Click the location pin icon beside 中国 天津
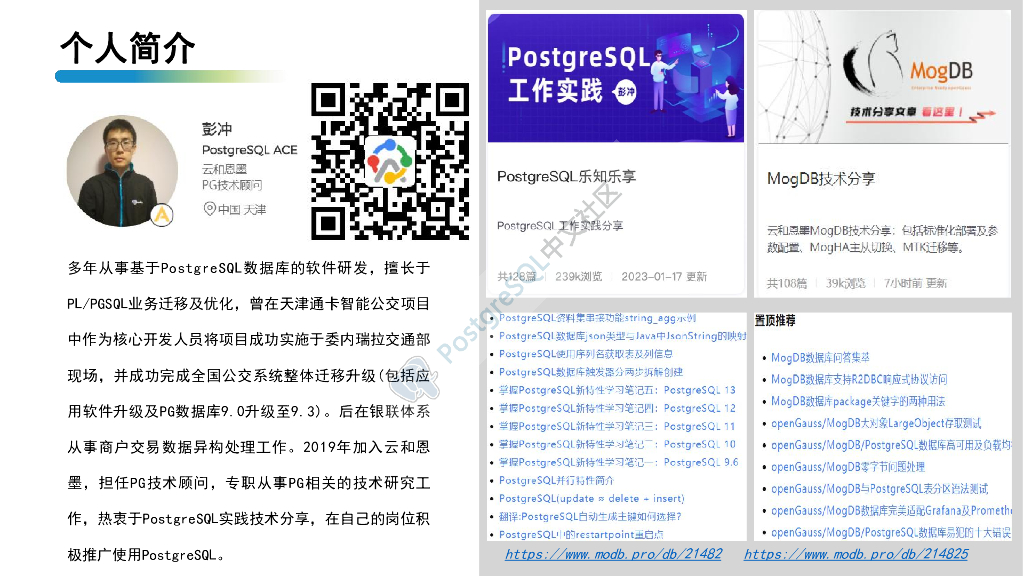 click(x=209, y=209)
